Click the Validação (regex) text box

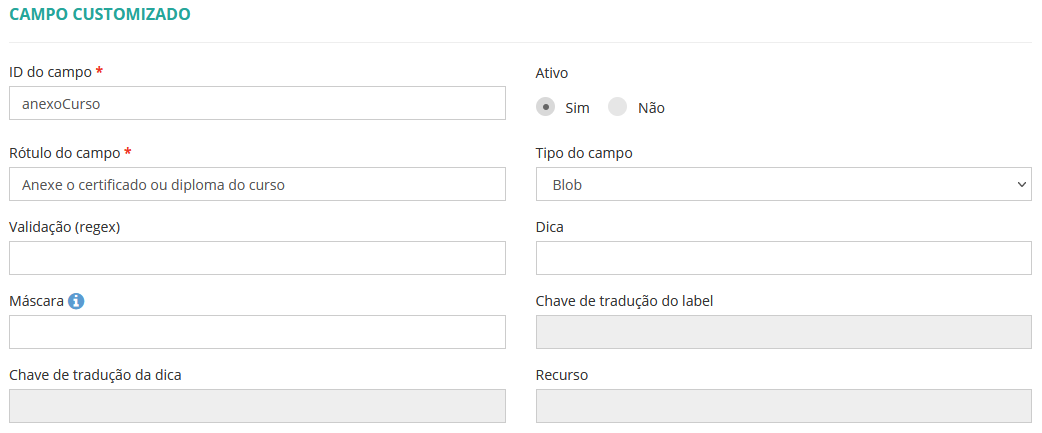tap(257, 258)
